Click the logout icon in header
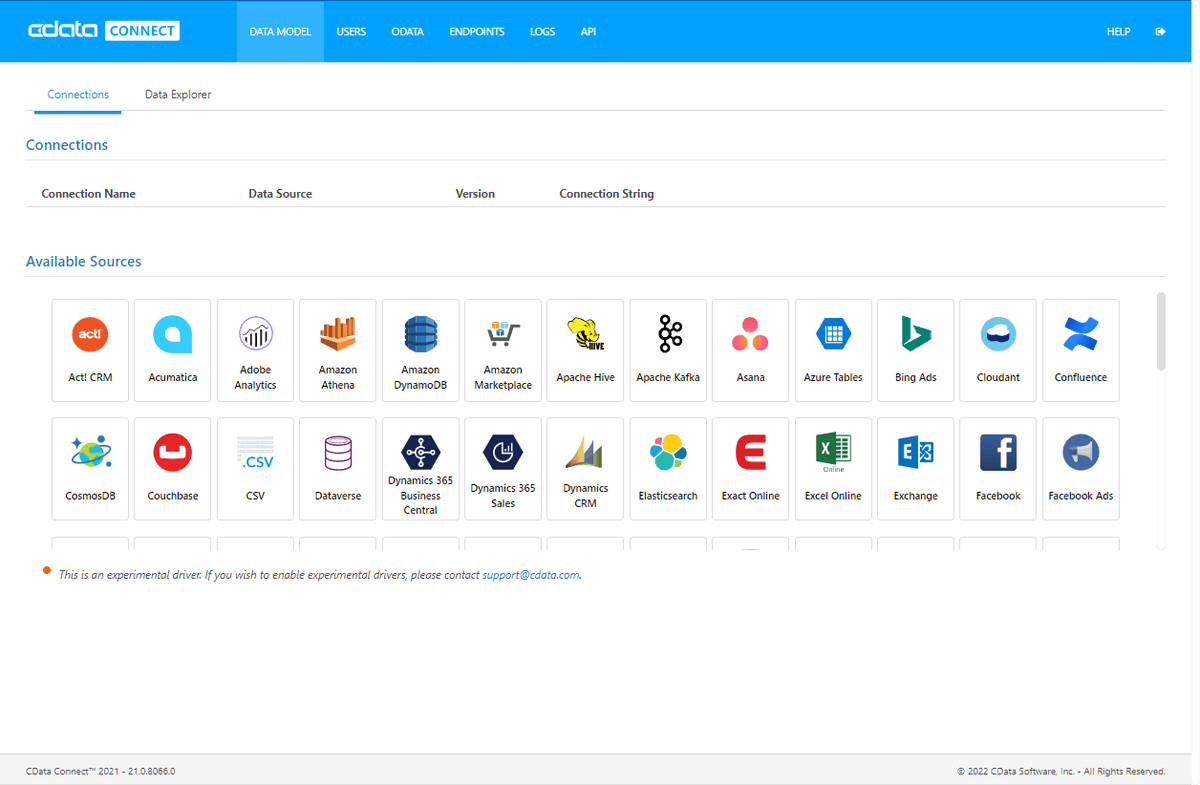Screen dimensions: 1200x785 pyautogui.click(x=1160, y=32)
